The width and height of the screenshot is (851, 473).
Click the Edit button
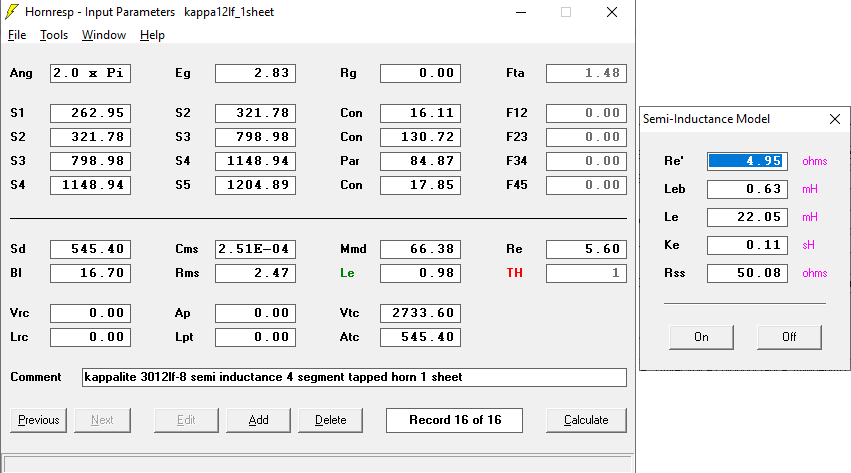pos(186,420)
